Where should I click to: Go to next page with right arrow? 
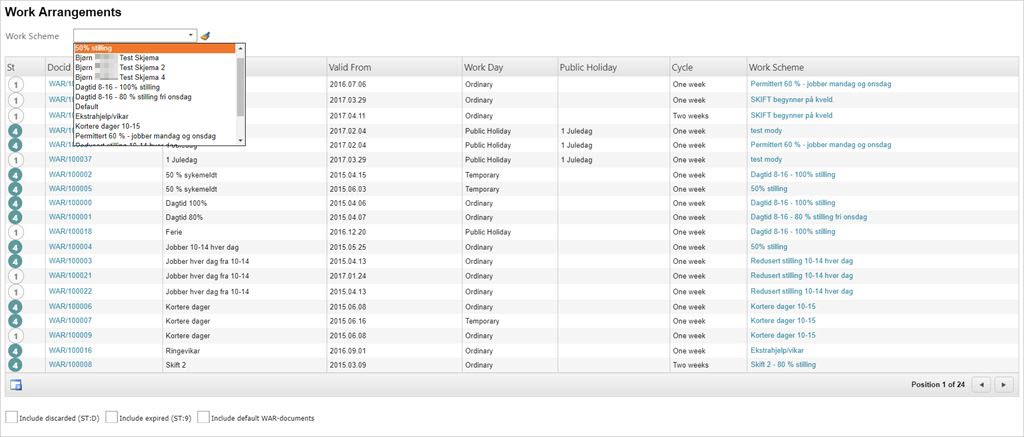(1006, 384)
